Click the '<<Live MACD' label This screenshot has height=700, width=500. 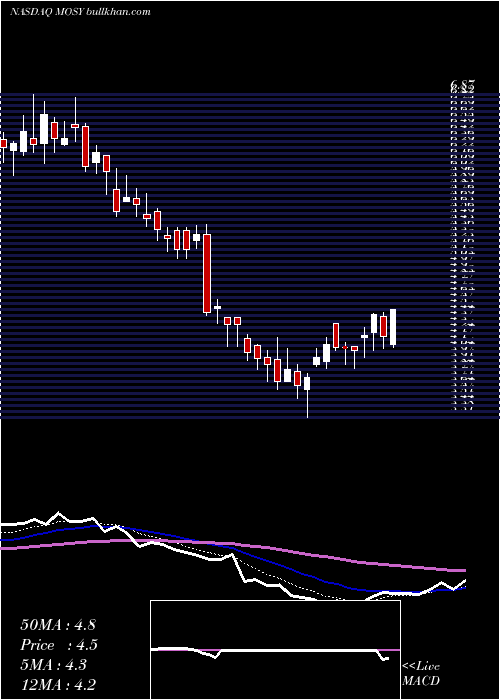(x=421, y=674)
